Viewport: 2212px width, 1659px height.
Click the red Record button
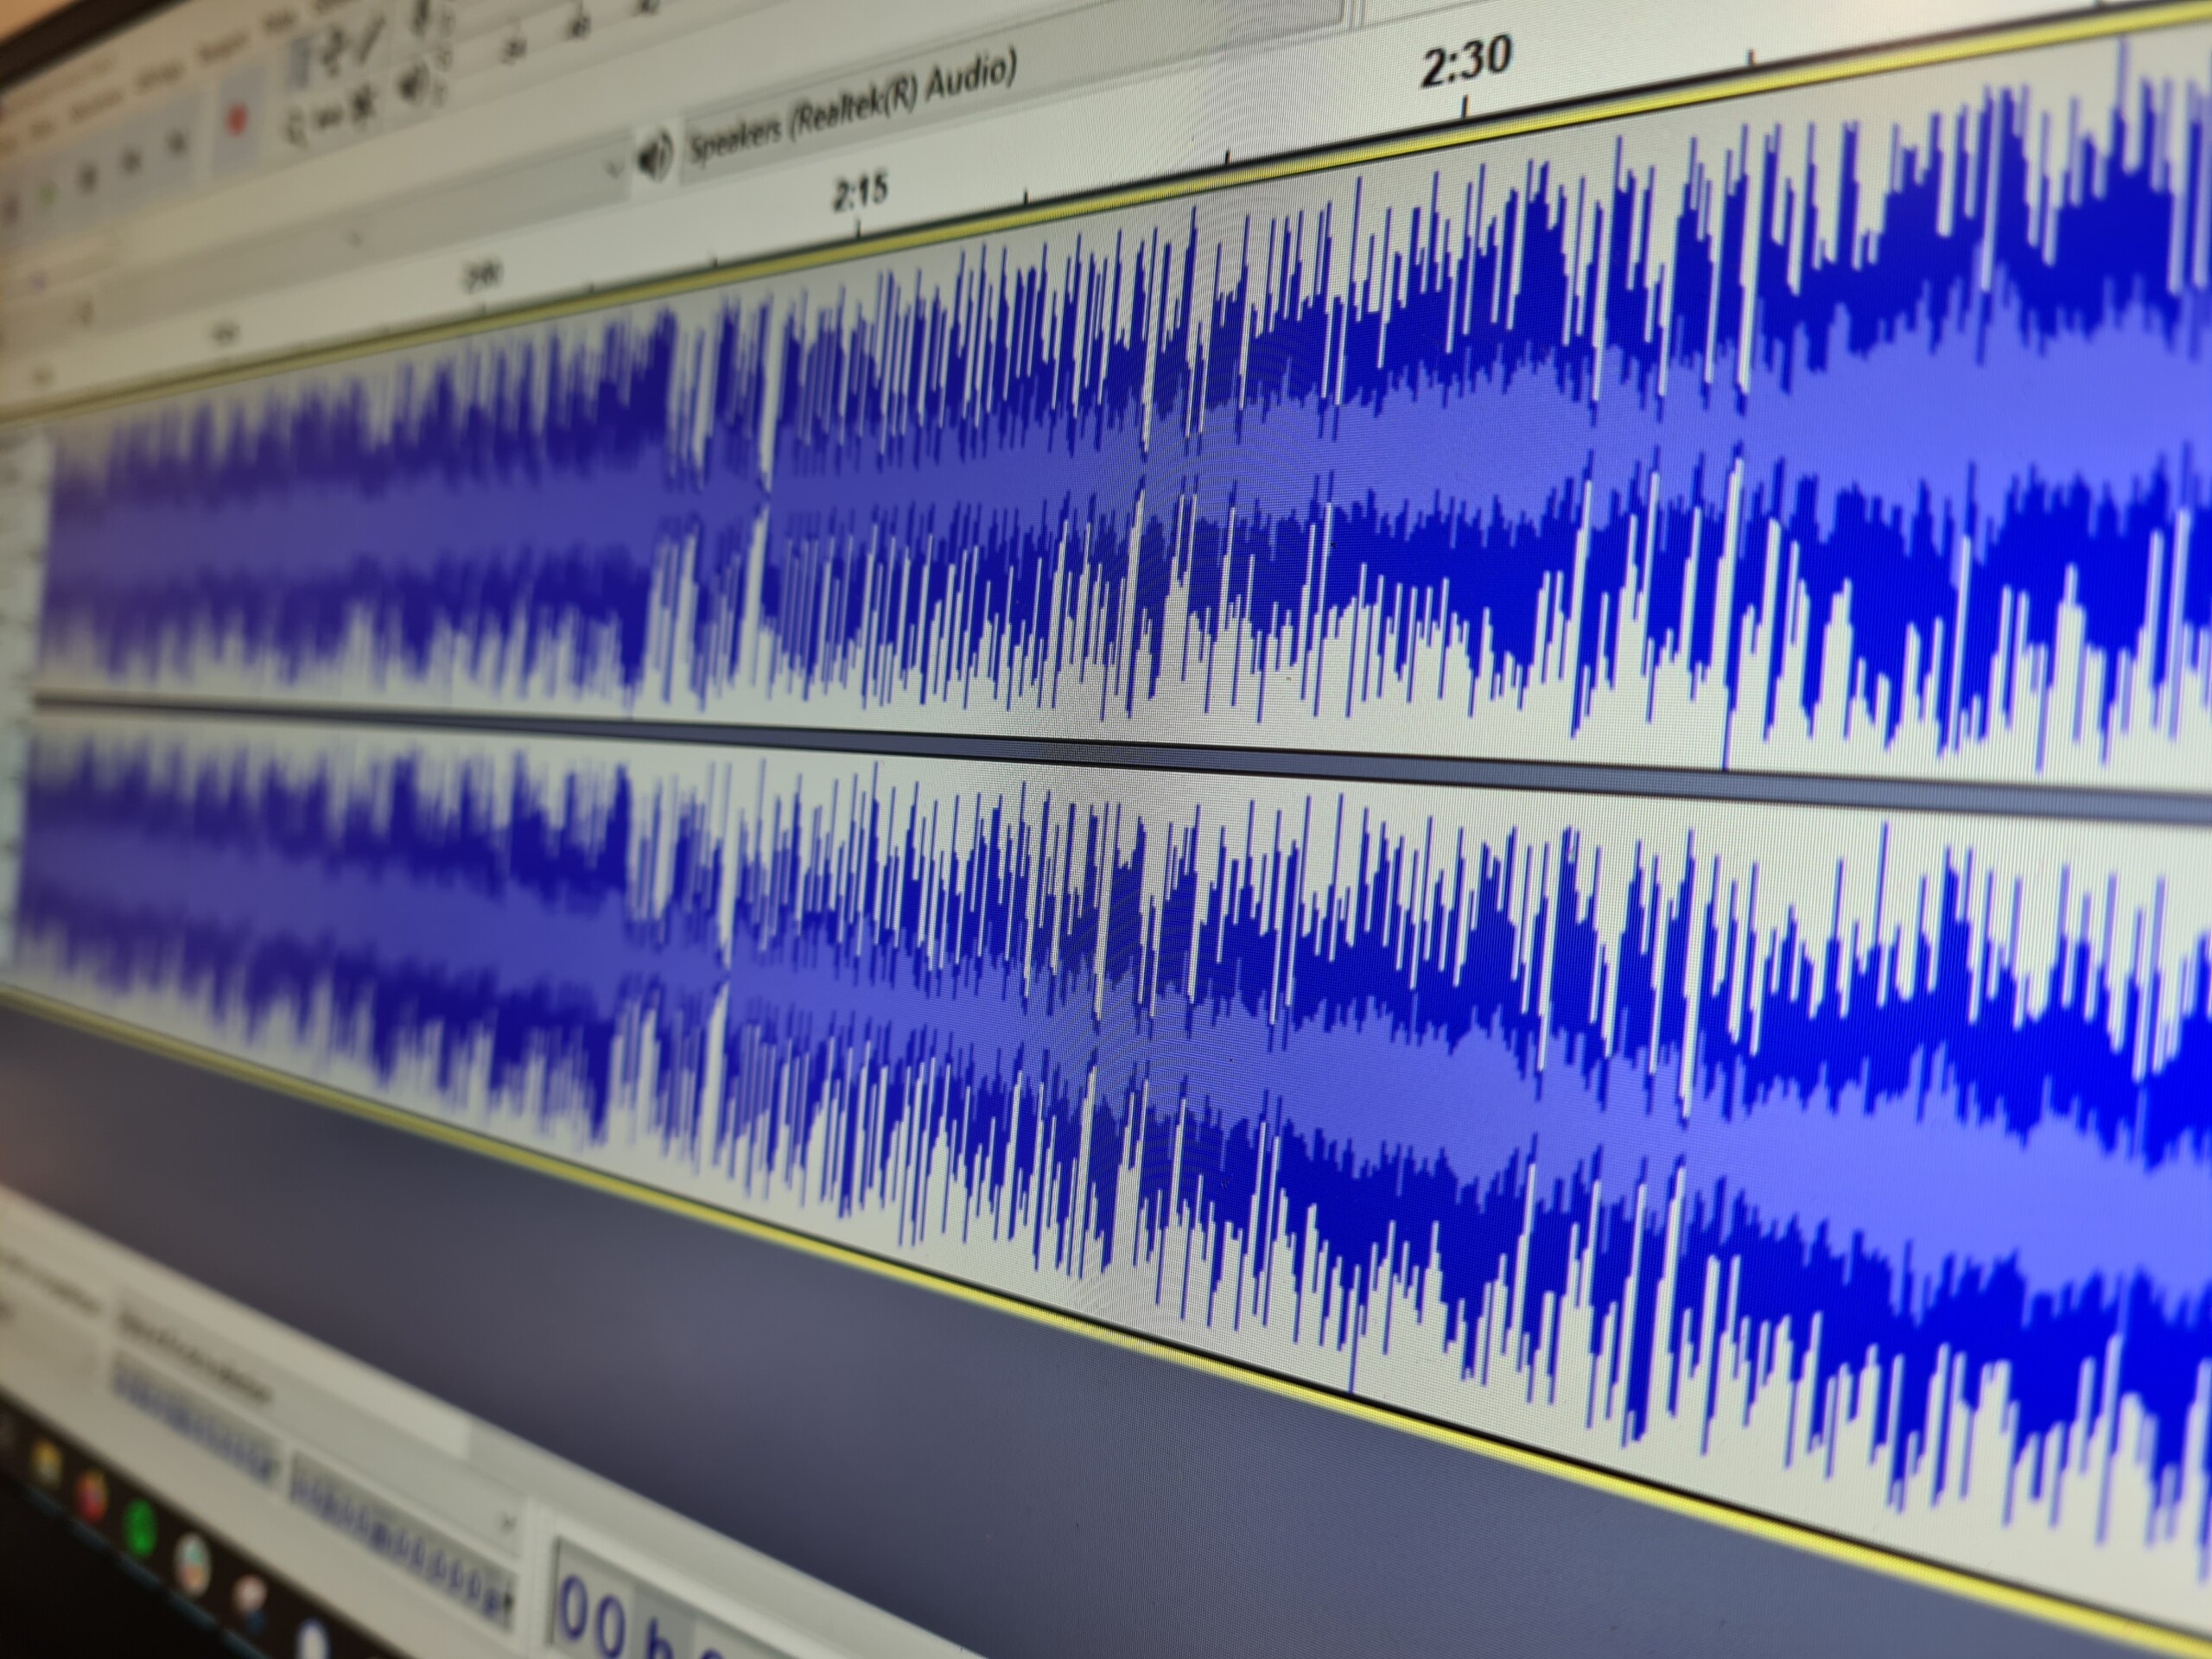pos(236,121)
